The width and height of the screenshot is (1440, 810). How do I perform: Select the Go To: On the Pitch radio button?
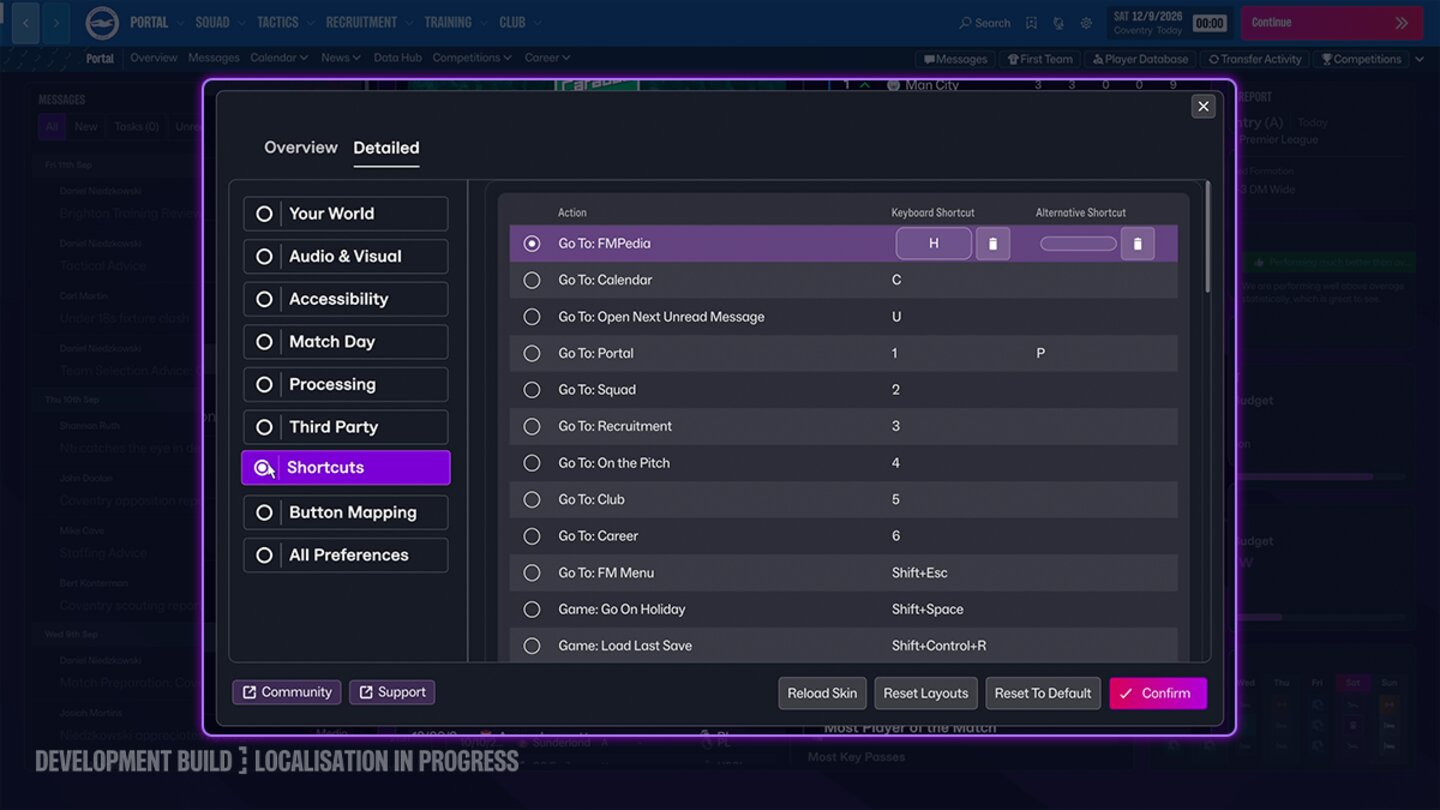pyautogui.click(x=532, y=463)
